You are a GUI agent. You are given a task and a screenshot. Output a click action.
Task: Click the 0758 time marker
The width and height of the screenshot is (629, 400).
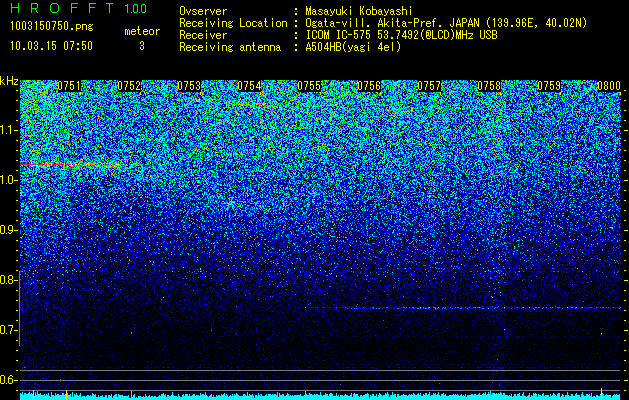pos(489,86)
